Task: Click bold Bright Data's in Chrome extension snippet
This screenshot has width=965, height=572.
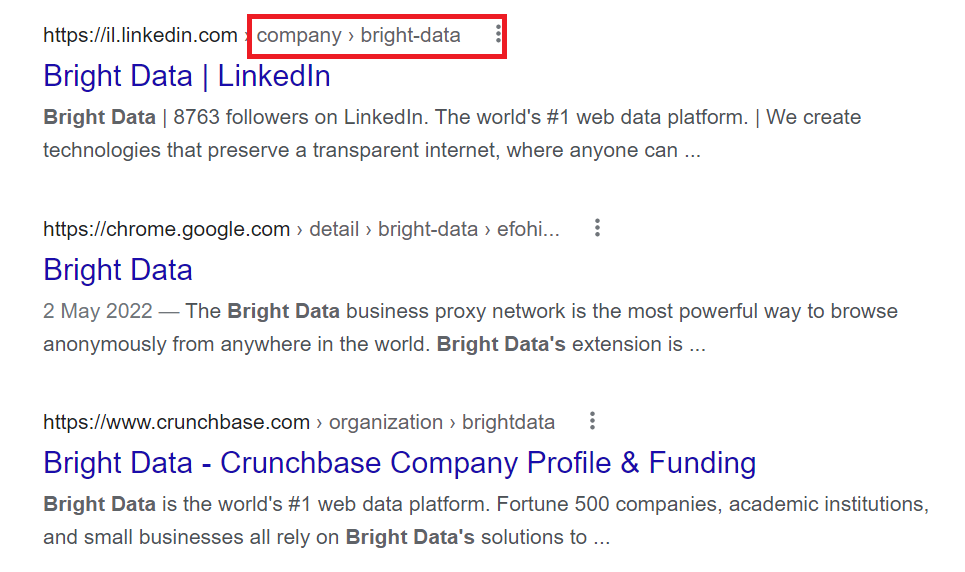Action: pos(501,344)
